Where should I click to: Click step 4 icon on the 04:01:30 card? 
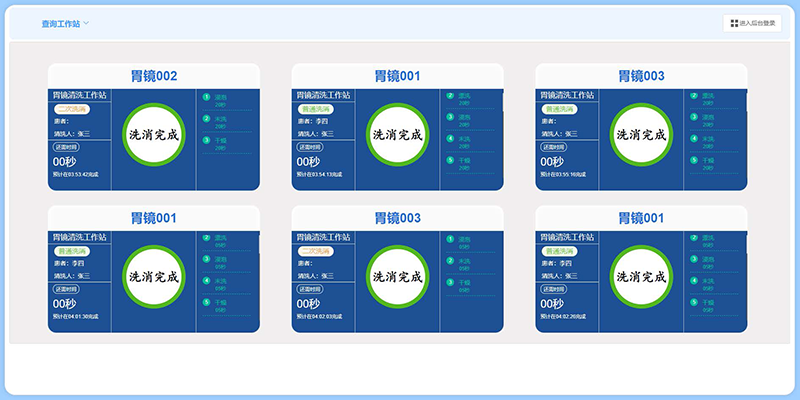tap(206, 281)
